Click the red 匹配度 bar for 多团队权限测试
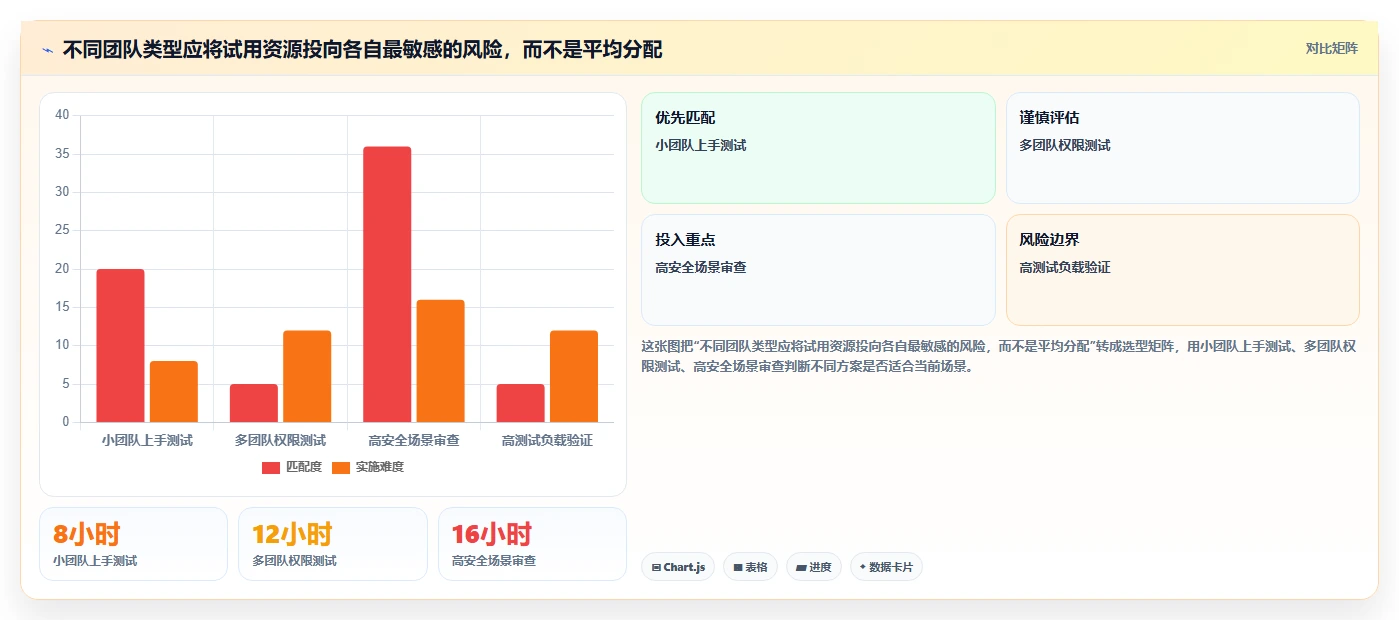This screenshot has height=620, width=1399. pos(254,403)
